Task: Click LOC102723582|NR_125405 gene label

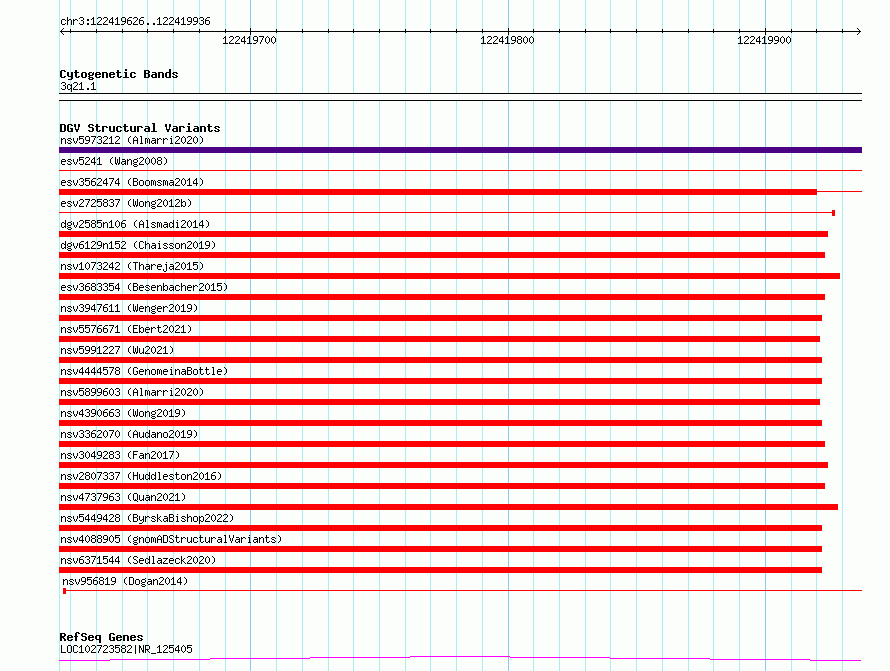Action: click(x=126, y=649)
